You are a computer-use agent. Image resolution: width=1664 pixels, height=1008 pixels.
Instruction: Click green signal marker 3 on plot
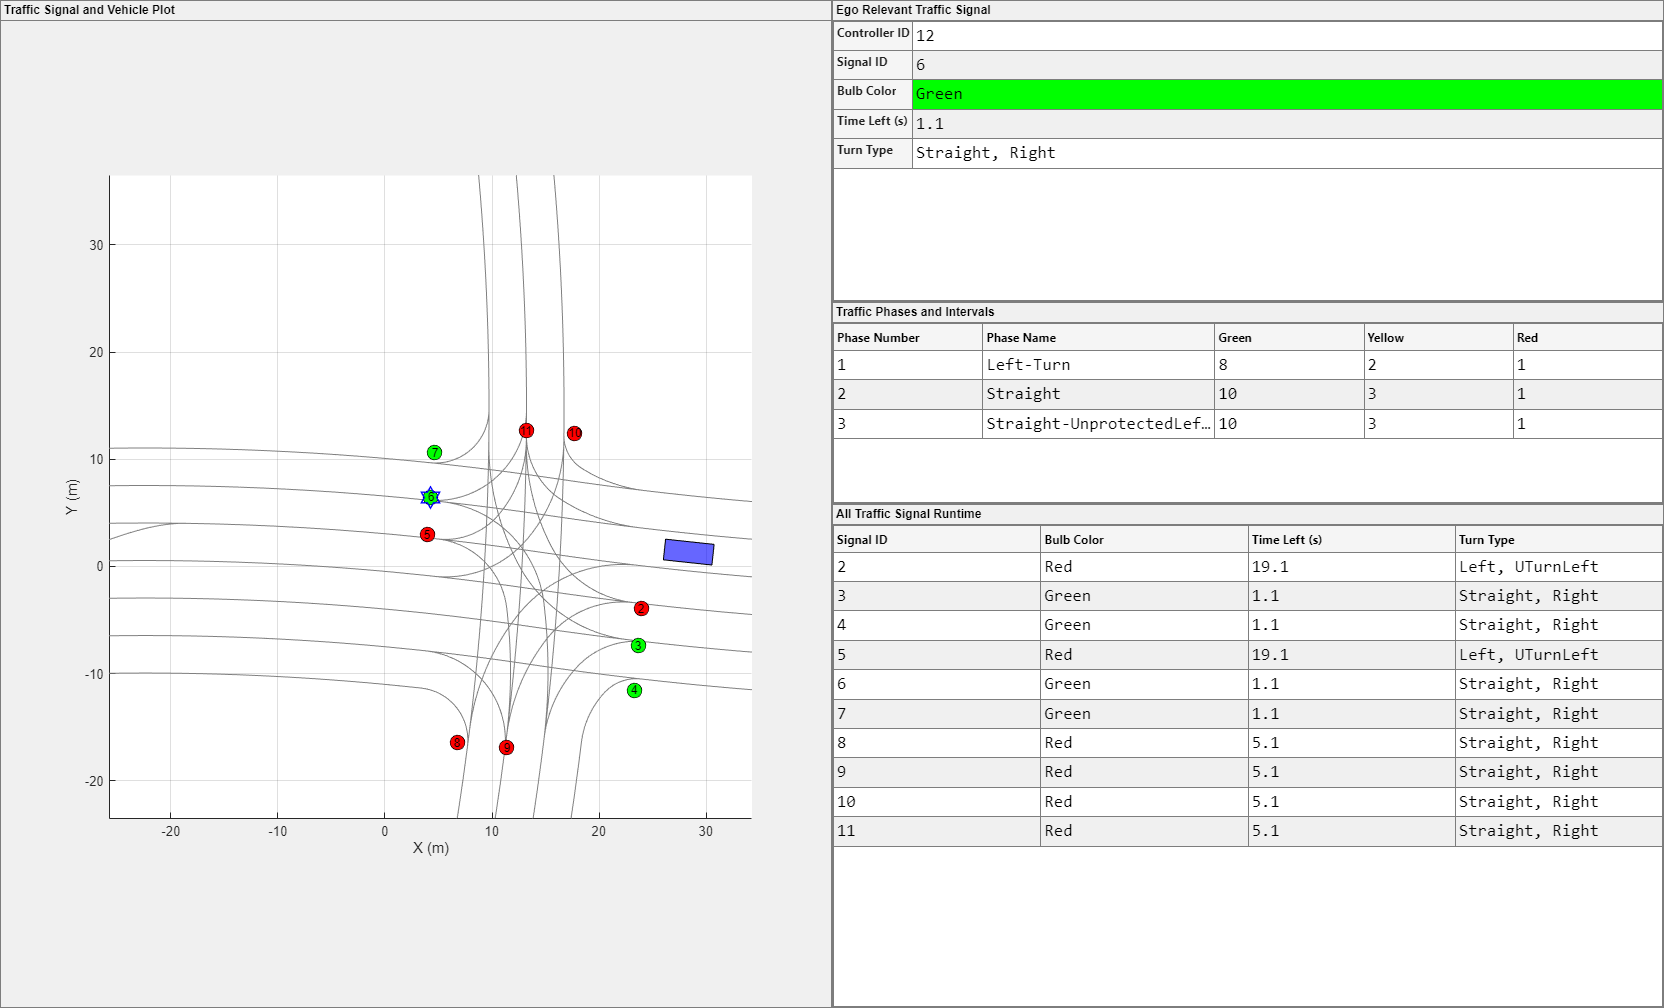pos(638,645)
